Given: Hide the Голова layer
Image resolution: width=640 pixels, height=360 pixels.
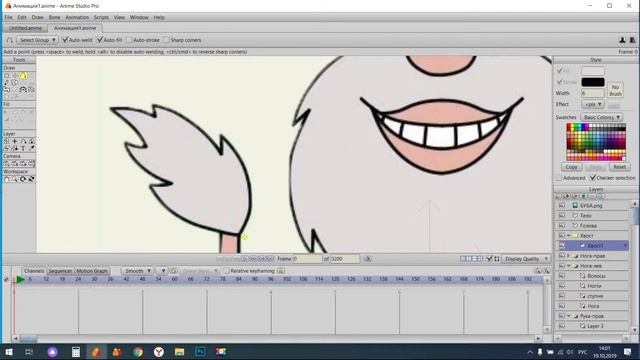Looking at the screenshot, I should tap(562, 226).
